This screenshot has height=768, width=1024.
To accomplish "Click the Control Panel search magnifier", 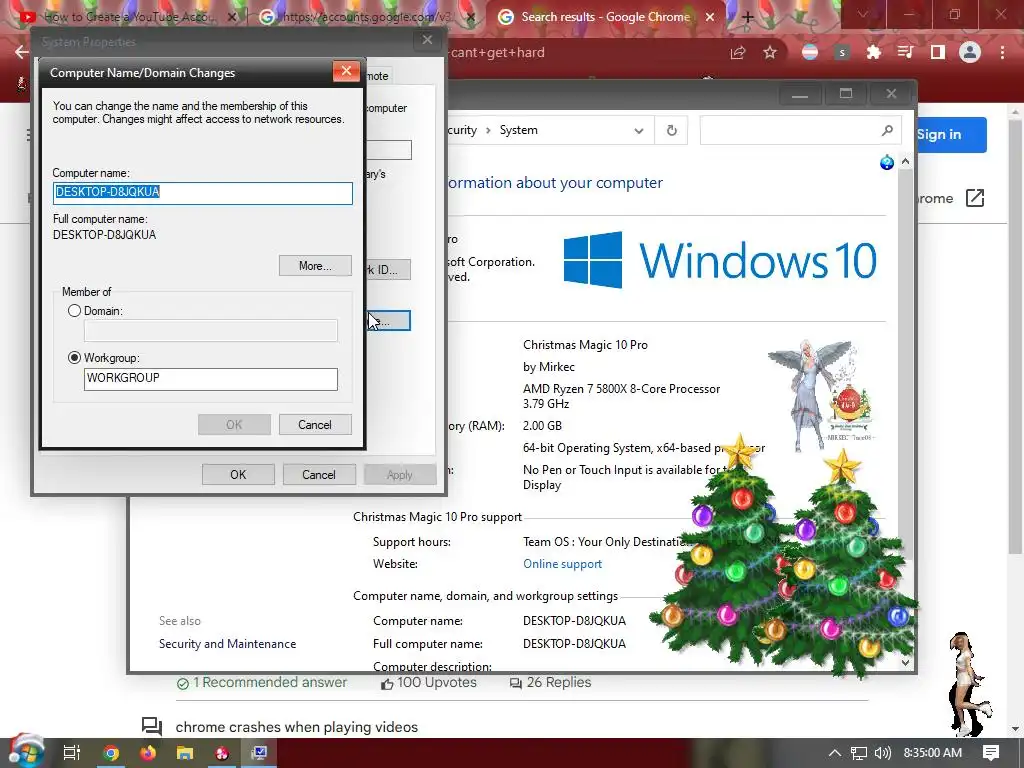I will pyautogui.click(x=887, y=130).
